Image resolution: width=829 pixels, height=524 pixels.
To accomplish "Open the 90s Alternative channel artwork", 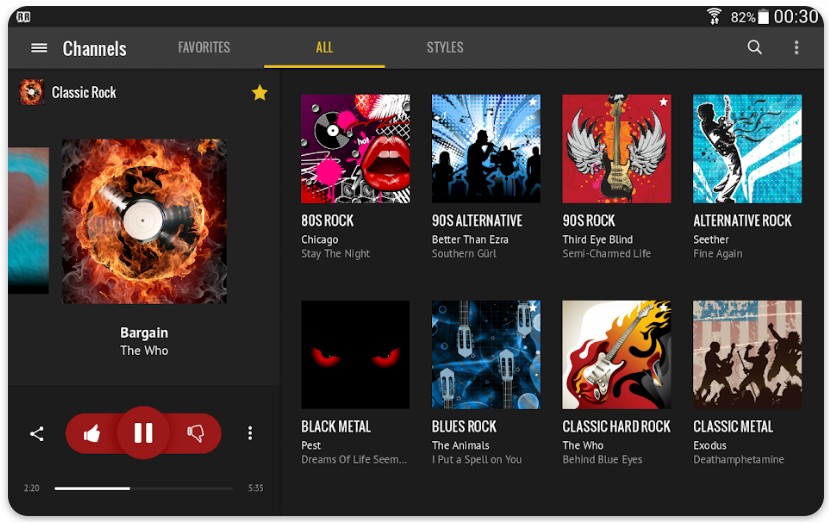I will 486,149.
